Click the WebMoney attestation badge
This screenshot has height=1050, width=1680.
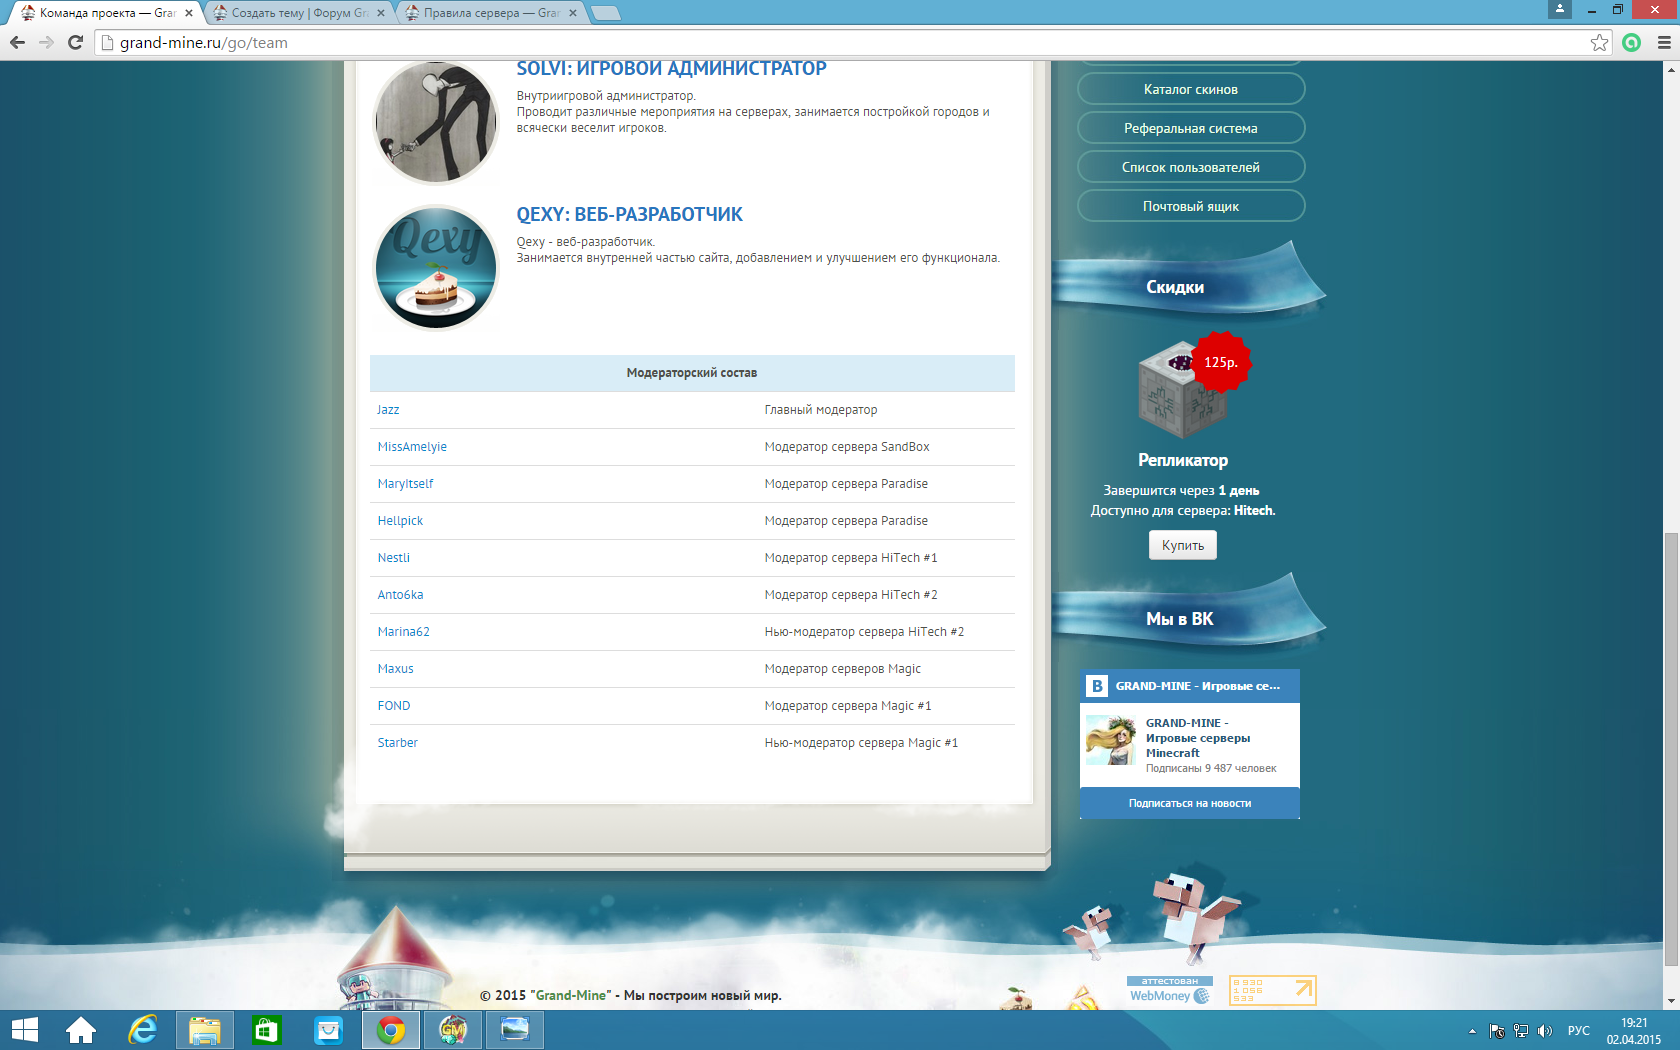pyautogui.click(x=1170, y=990)
